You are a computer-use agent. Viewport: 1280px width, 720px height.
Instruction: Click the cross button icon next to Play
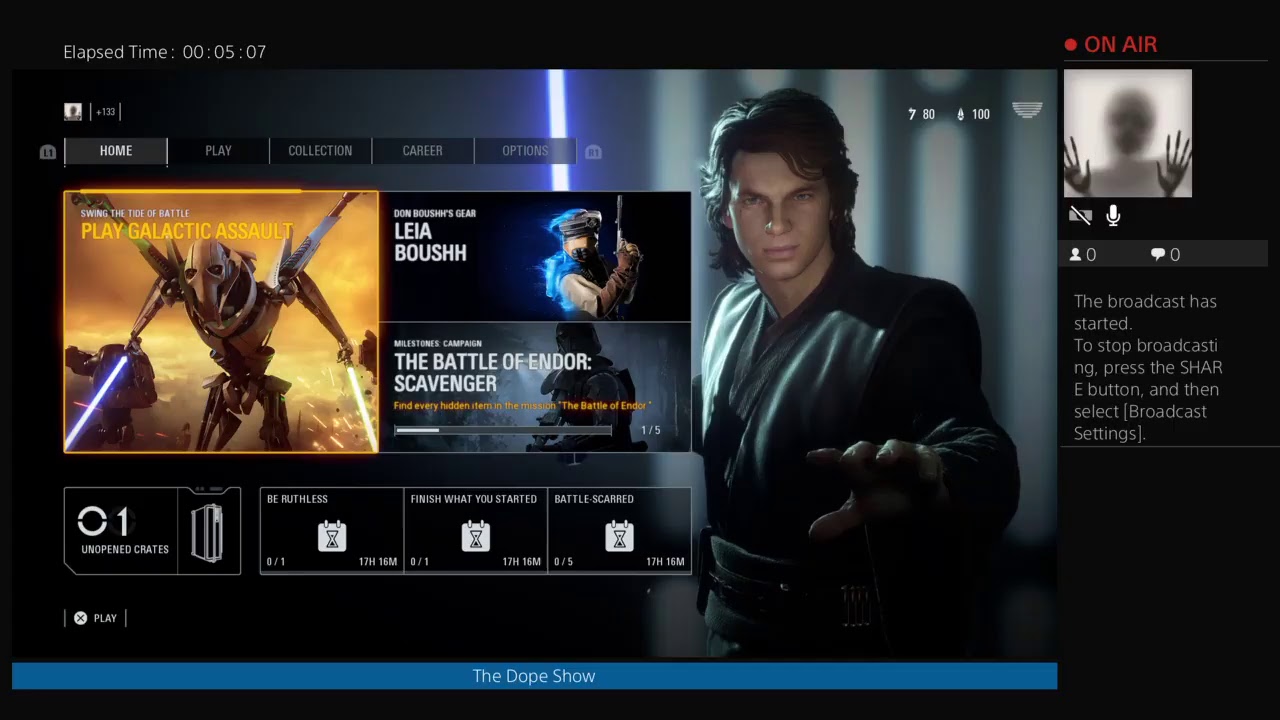point(81,618)
